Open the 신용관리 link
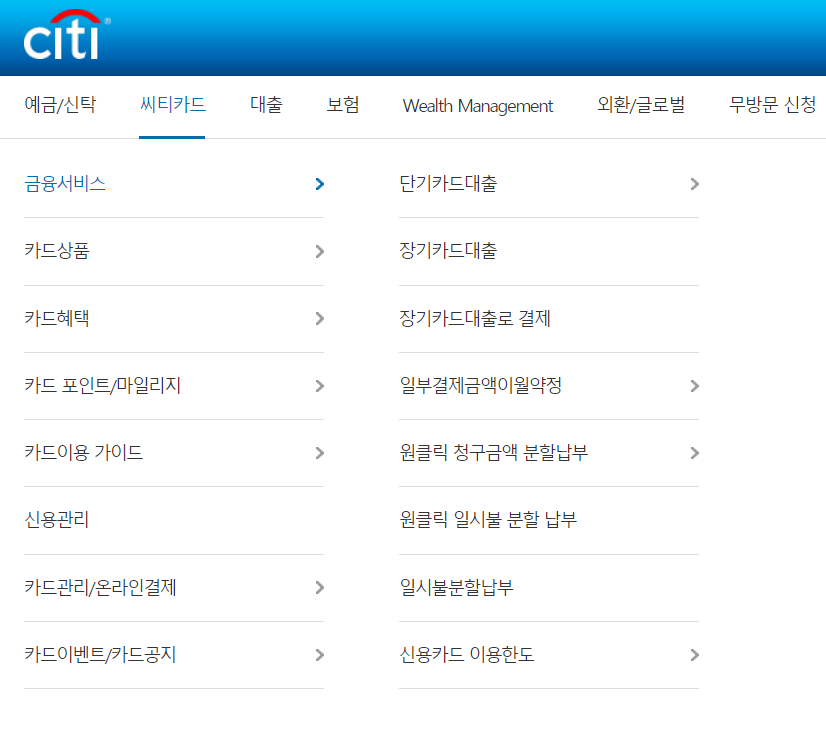The height and width of the screenshot is (731, 826). (x=57, y=520)
